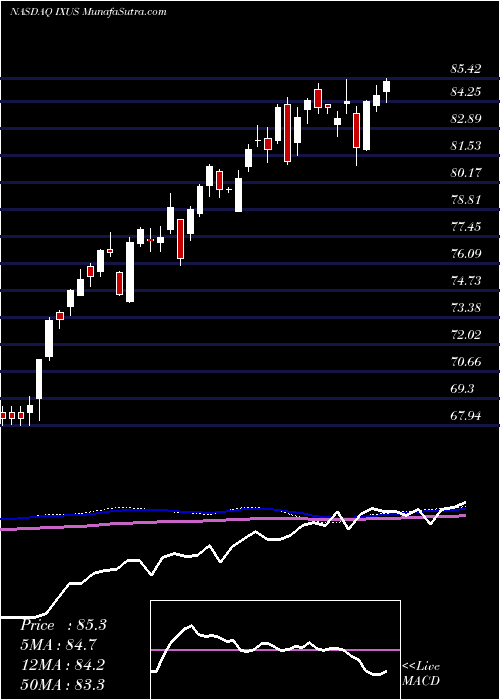This screenshot has height=700, width=500.
Task: Click the <<Live MACD label
Action: (x=421, y=674)
